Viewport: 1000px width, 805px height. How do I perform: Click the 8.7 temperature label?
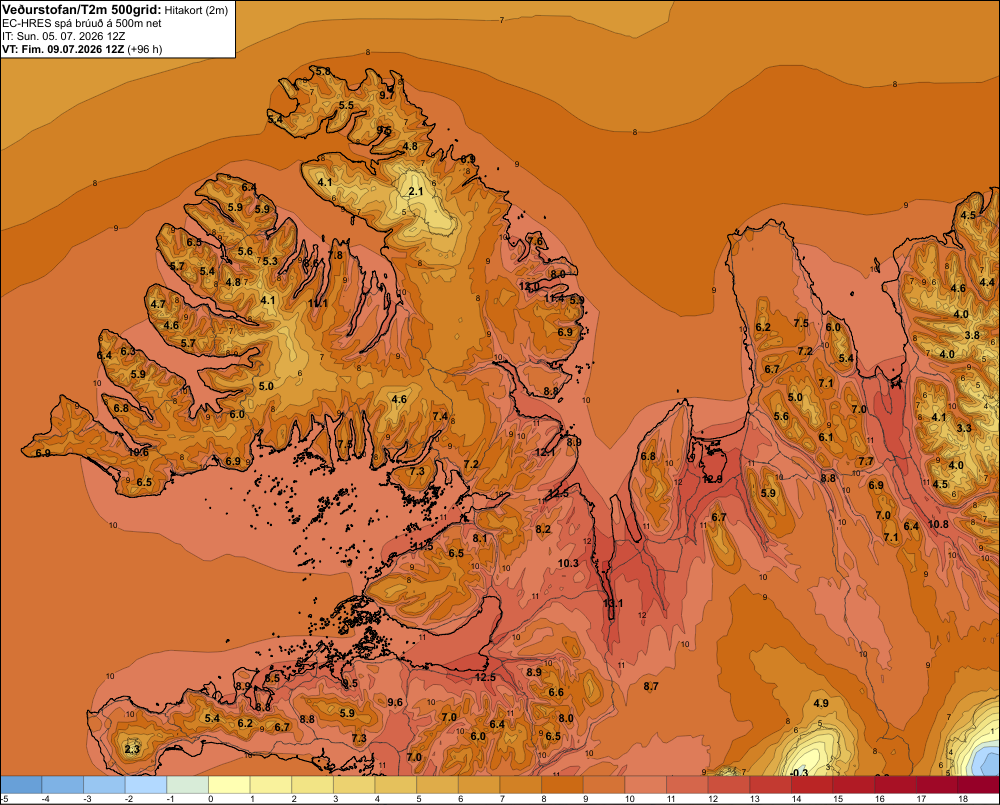(651, 686)
